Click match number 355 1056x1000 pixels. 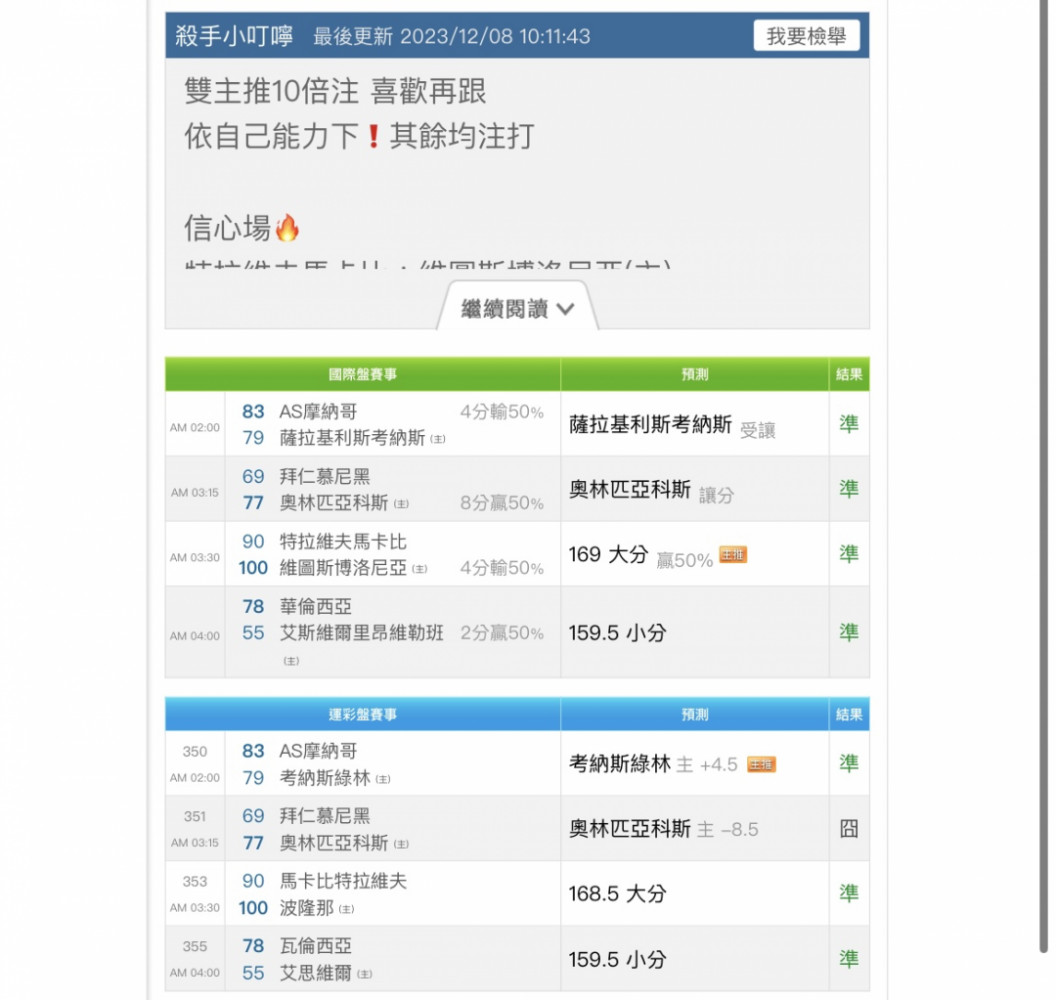195,946
